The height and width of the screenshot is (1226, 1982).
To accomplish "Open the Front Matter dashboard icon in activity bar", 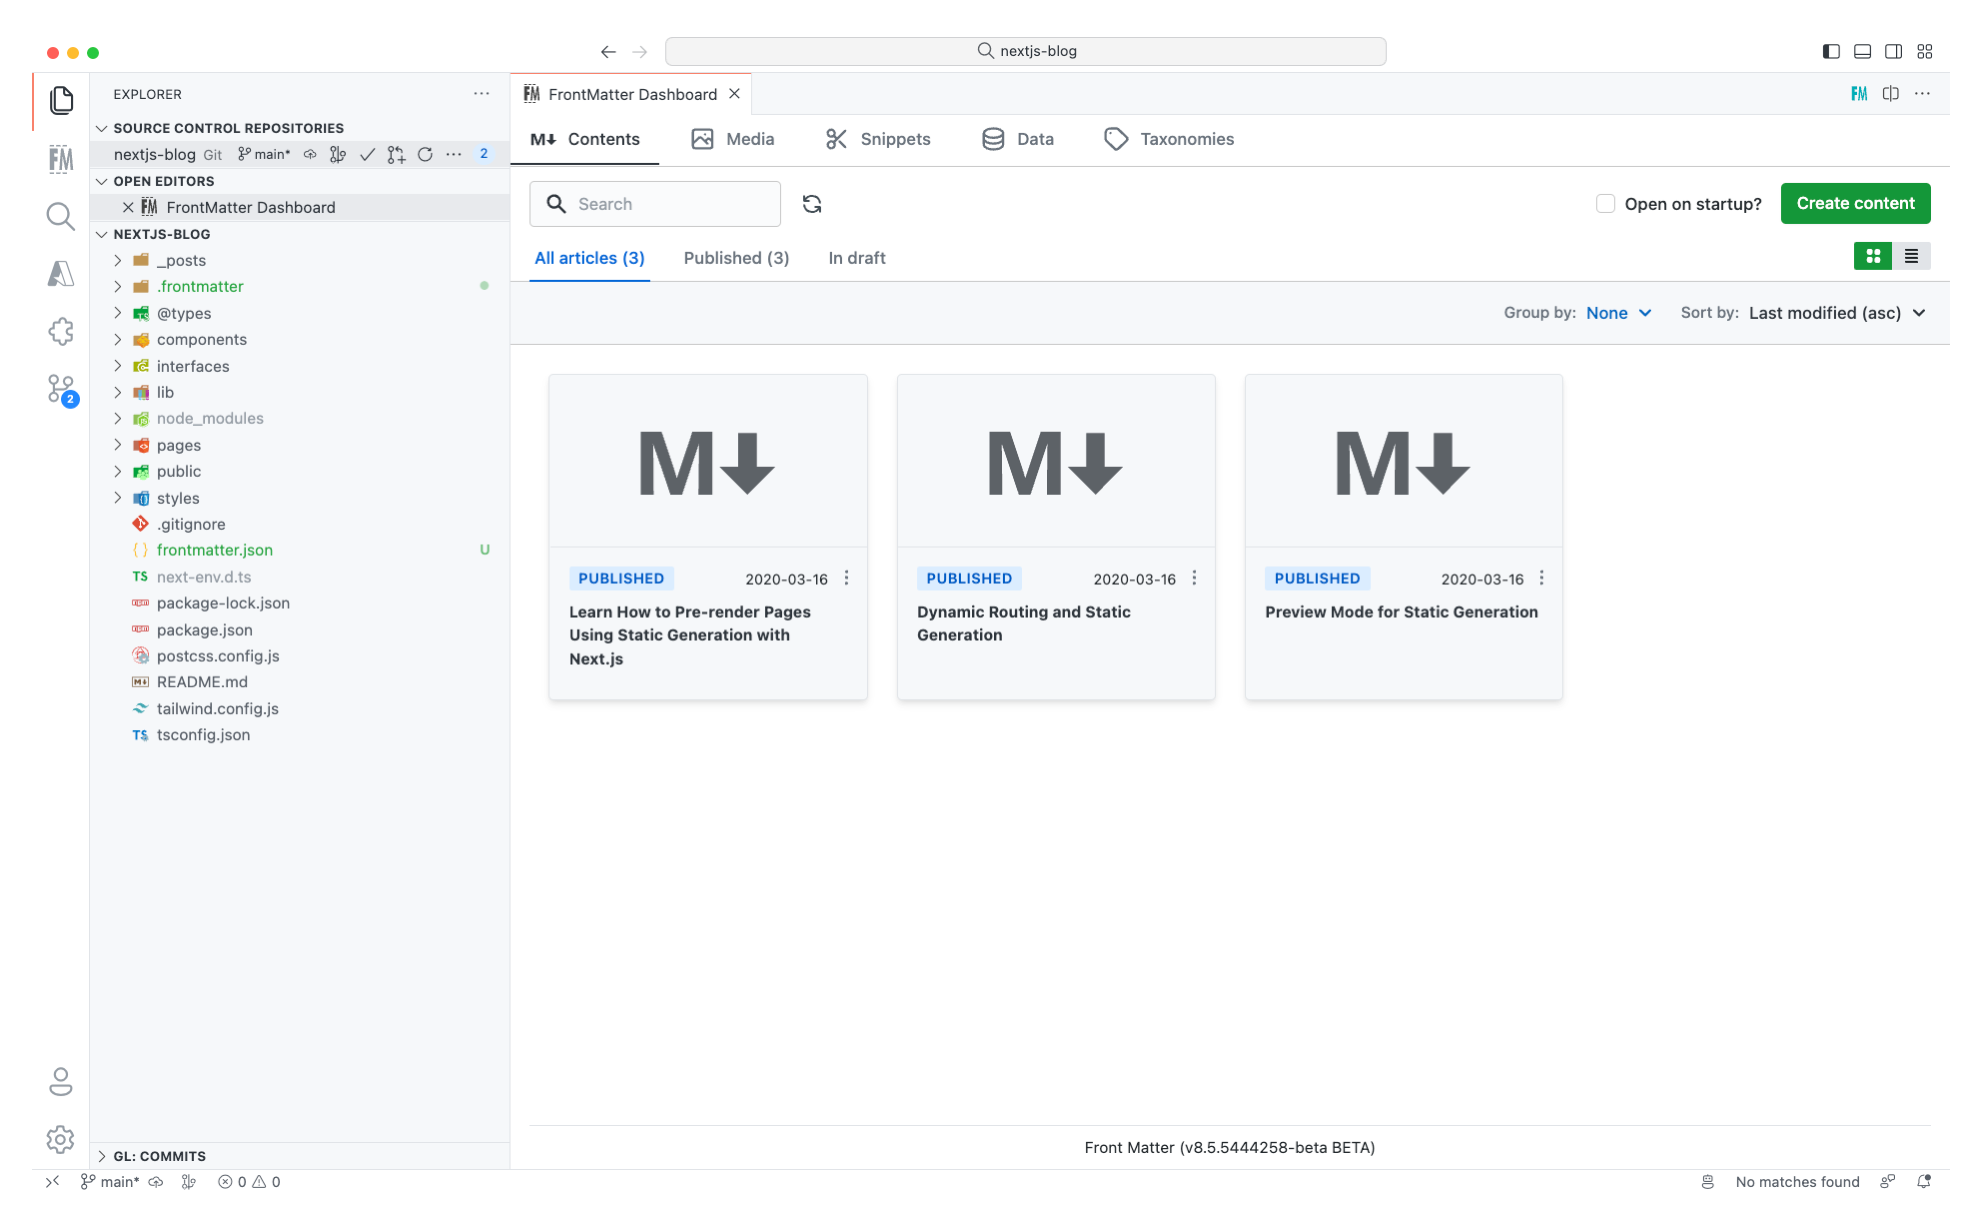I will click(x=61, y=158).
